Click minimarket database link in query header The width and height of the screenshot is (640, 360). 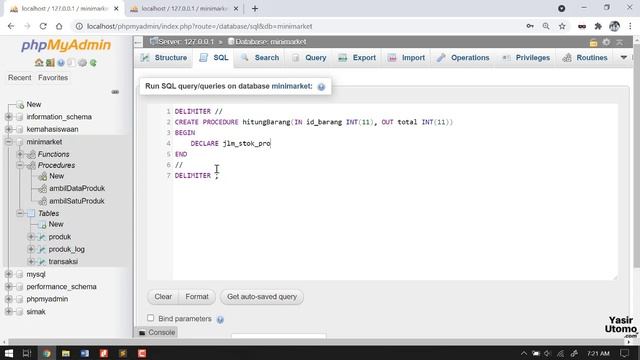(x=291, y=86)
